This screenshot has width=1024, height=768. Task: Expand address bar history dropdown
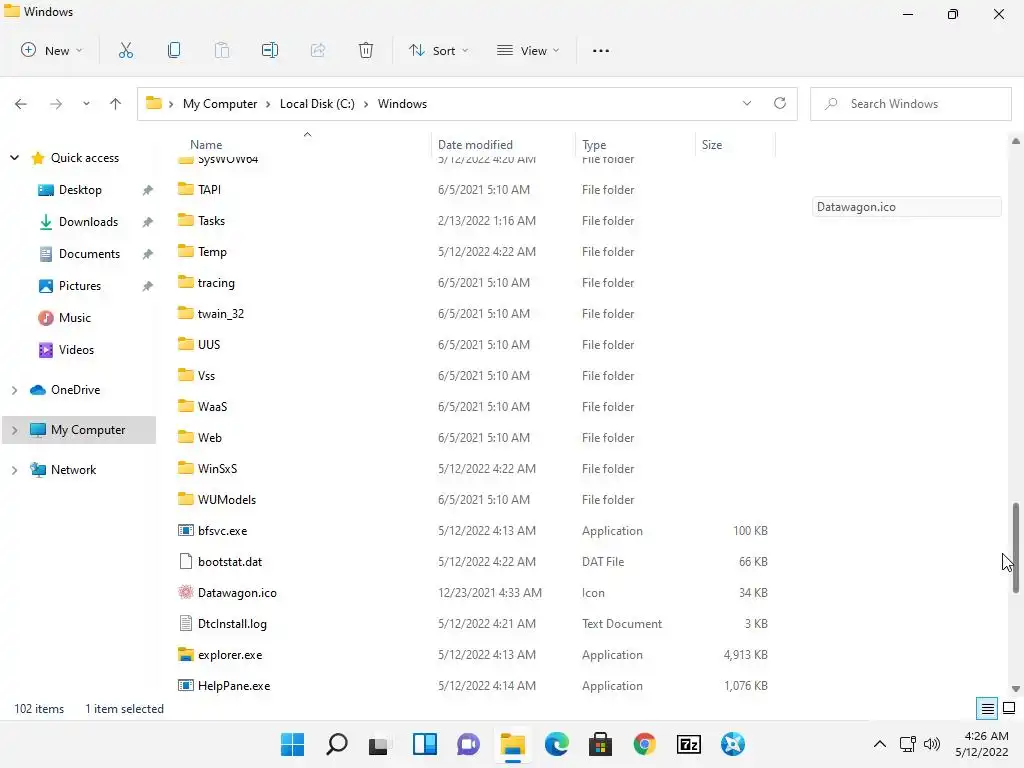(x=747, y=103)
